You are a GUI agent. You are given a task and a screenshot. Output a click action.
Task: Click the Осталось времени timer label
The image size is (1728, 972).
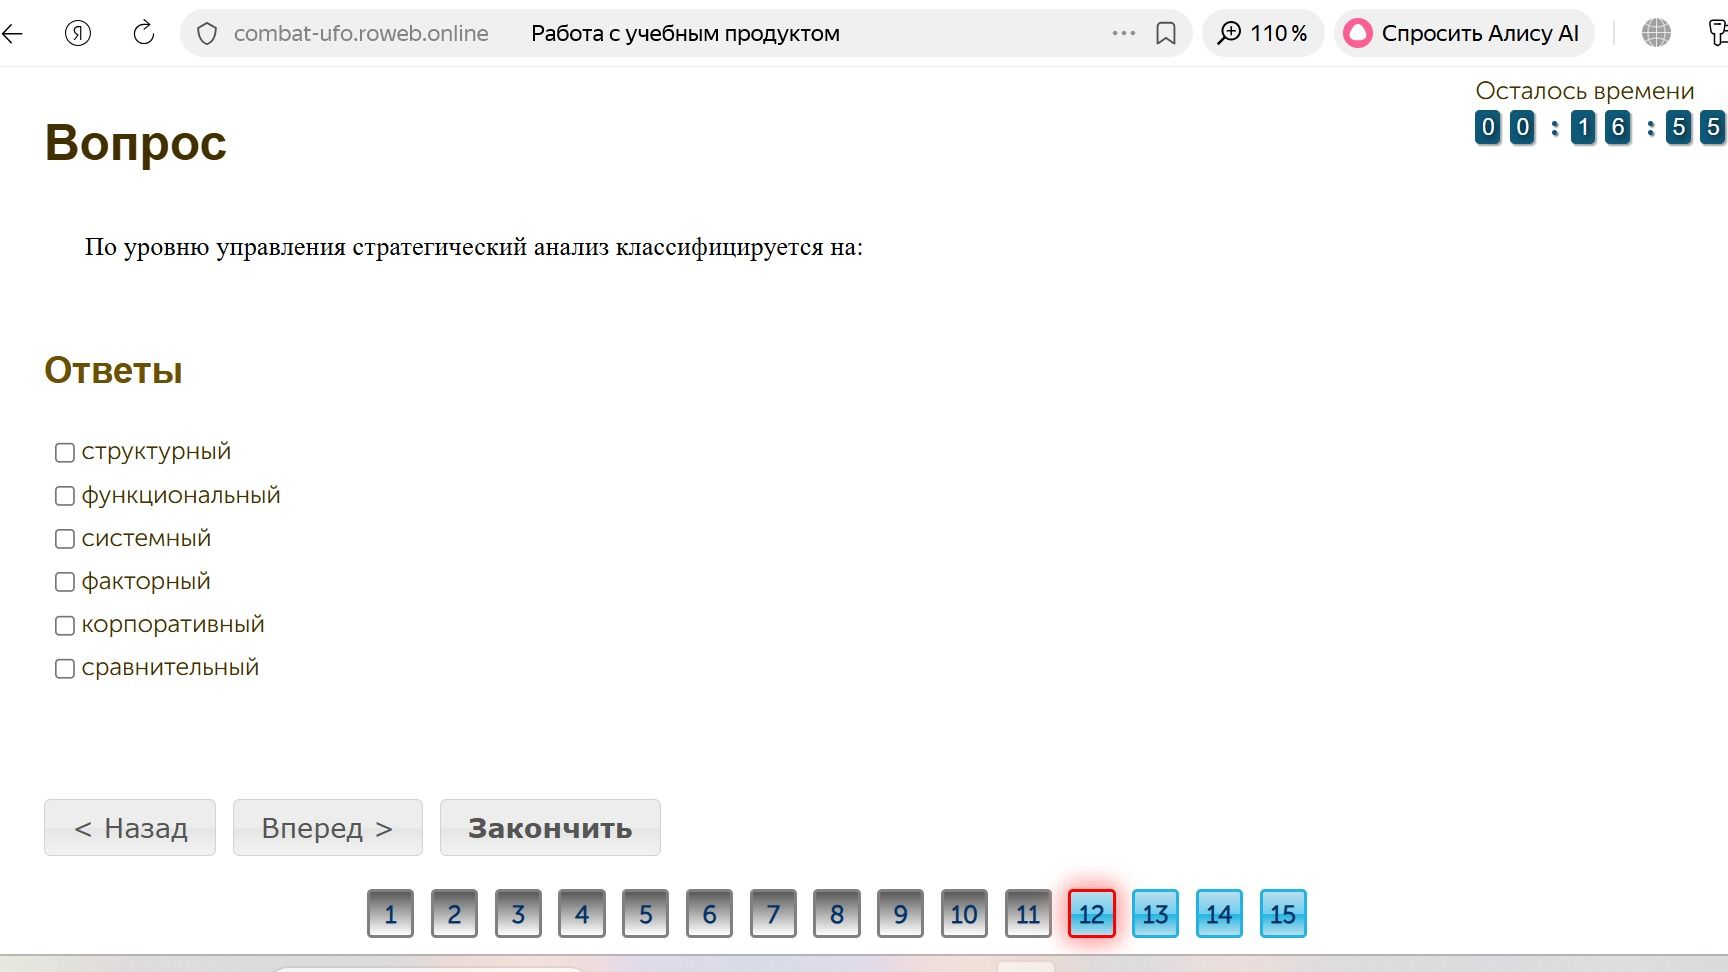1585,91
